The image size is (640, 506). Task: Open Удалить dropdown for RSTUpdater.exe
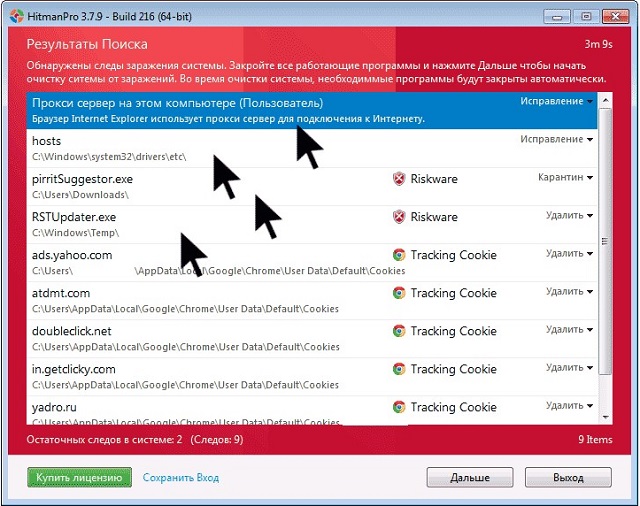[569, 215]
